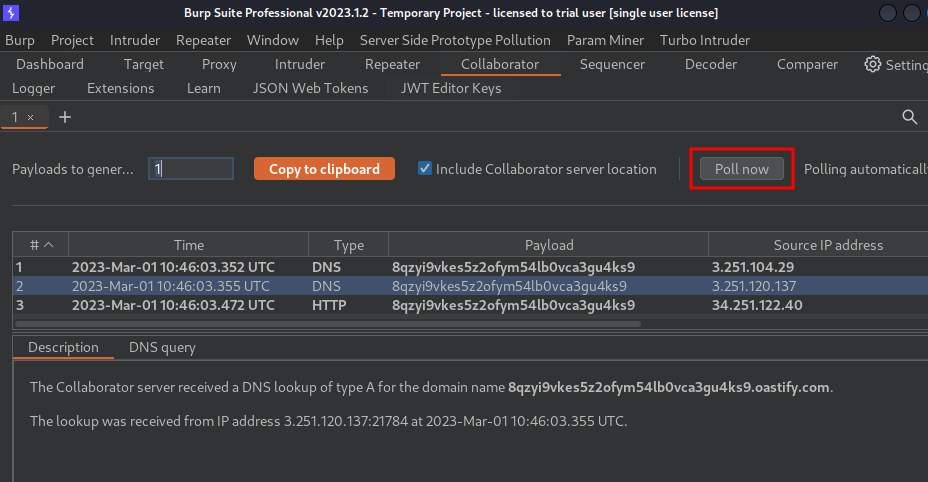928x482 pixels.
Task: Click source IP 3.251.120.137 cell
Action: pyautogui.click(x=753, y=286)
